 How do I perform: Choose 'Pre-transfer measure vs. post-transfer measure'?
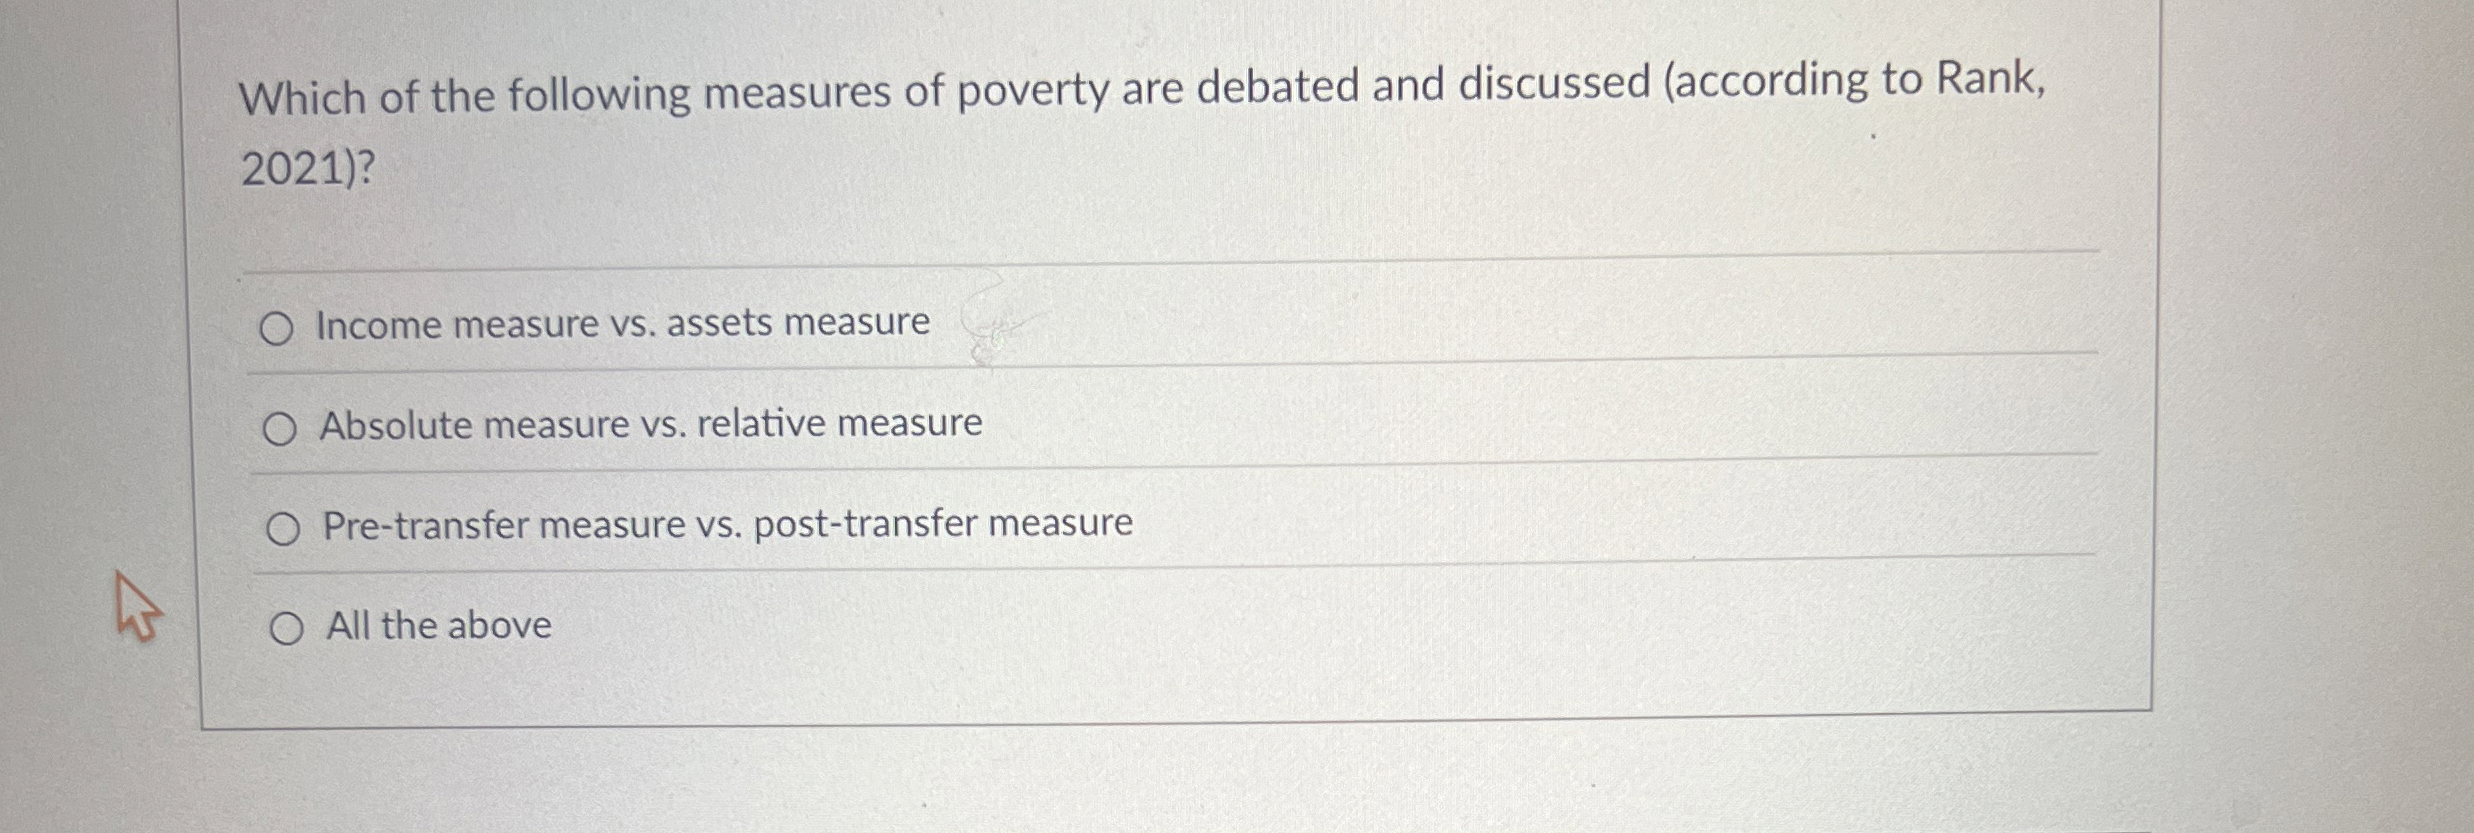(x=284, y=528)
